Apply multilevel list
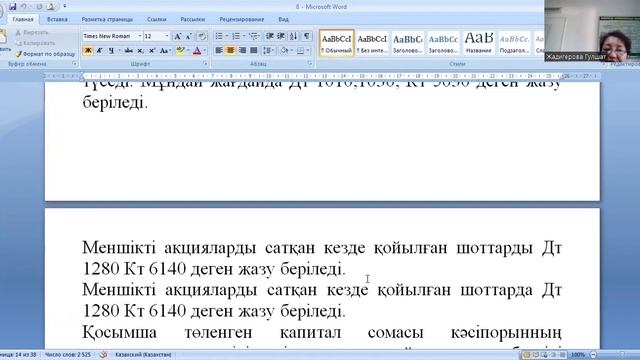This screenshot has width=640, height=360. pos(254,36)
